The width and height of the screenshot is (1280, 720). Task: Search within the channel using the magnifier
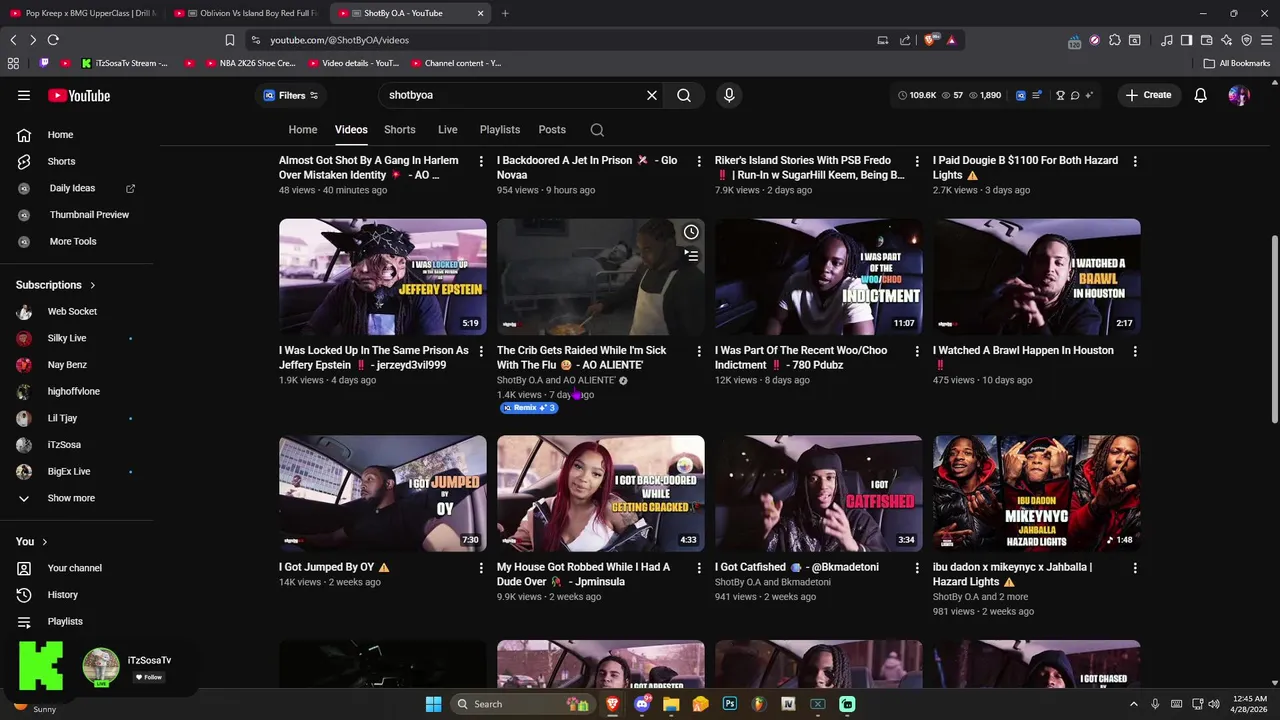[597, 130]
